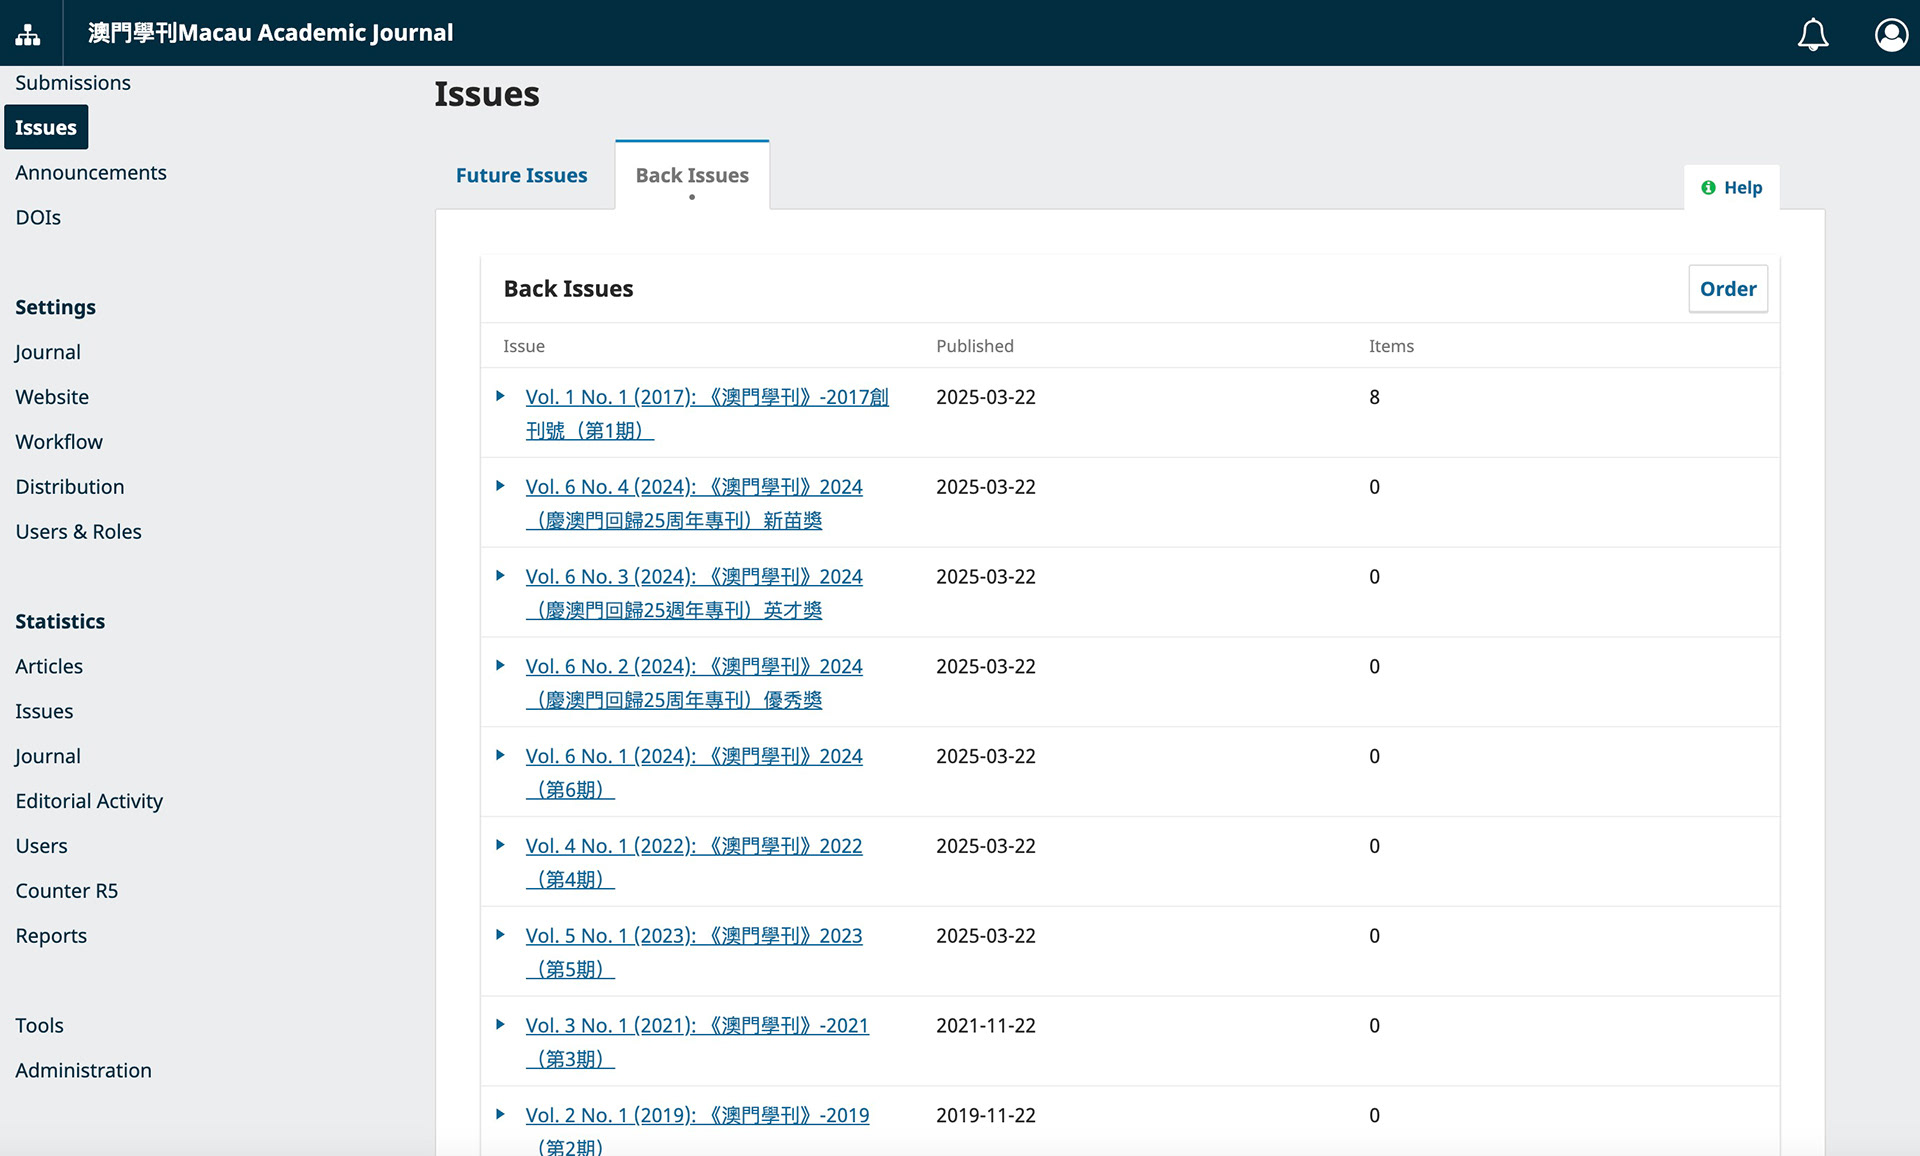This screenshot has width=1920, height=1156.
Task: Expand the Vol. 6 No. 3 (2024) row arrow
Action: (500, 576)
